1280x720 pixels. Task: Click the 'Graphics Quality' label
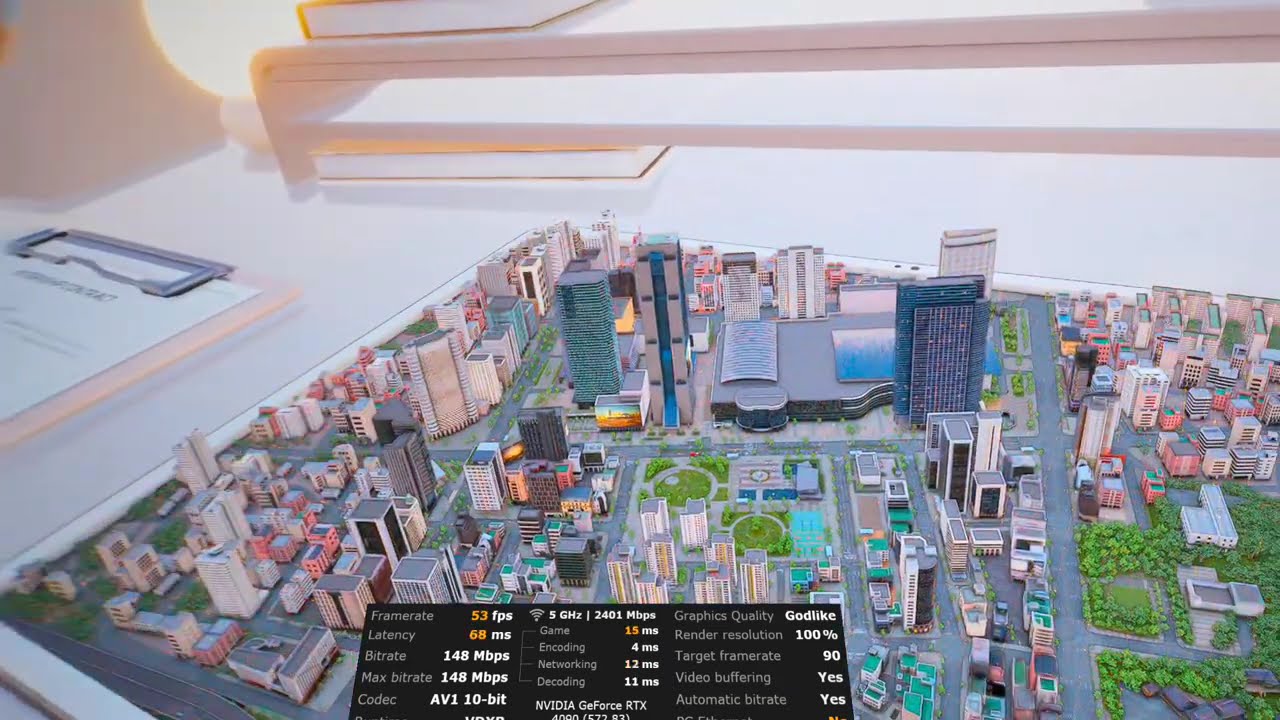pyautogui.click(x=724, y=616)
